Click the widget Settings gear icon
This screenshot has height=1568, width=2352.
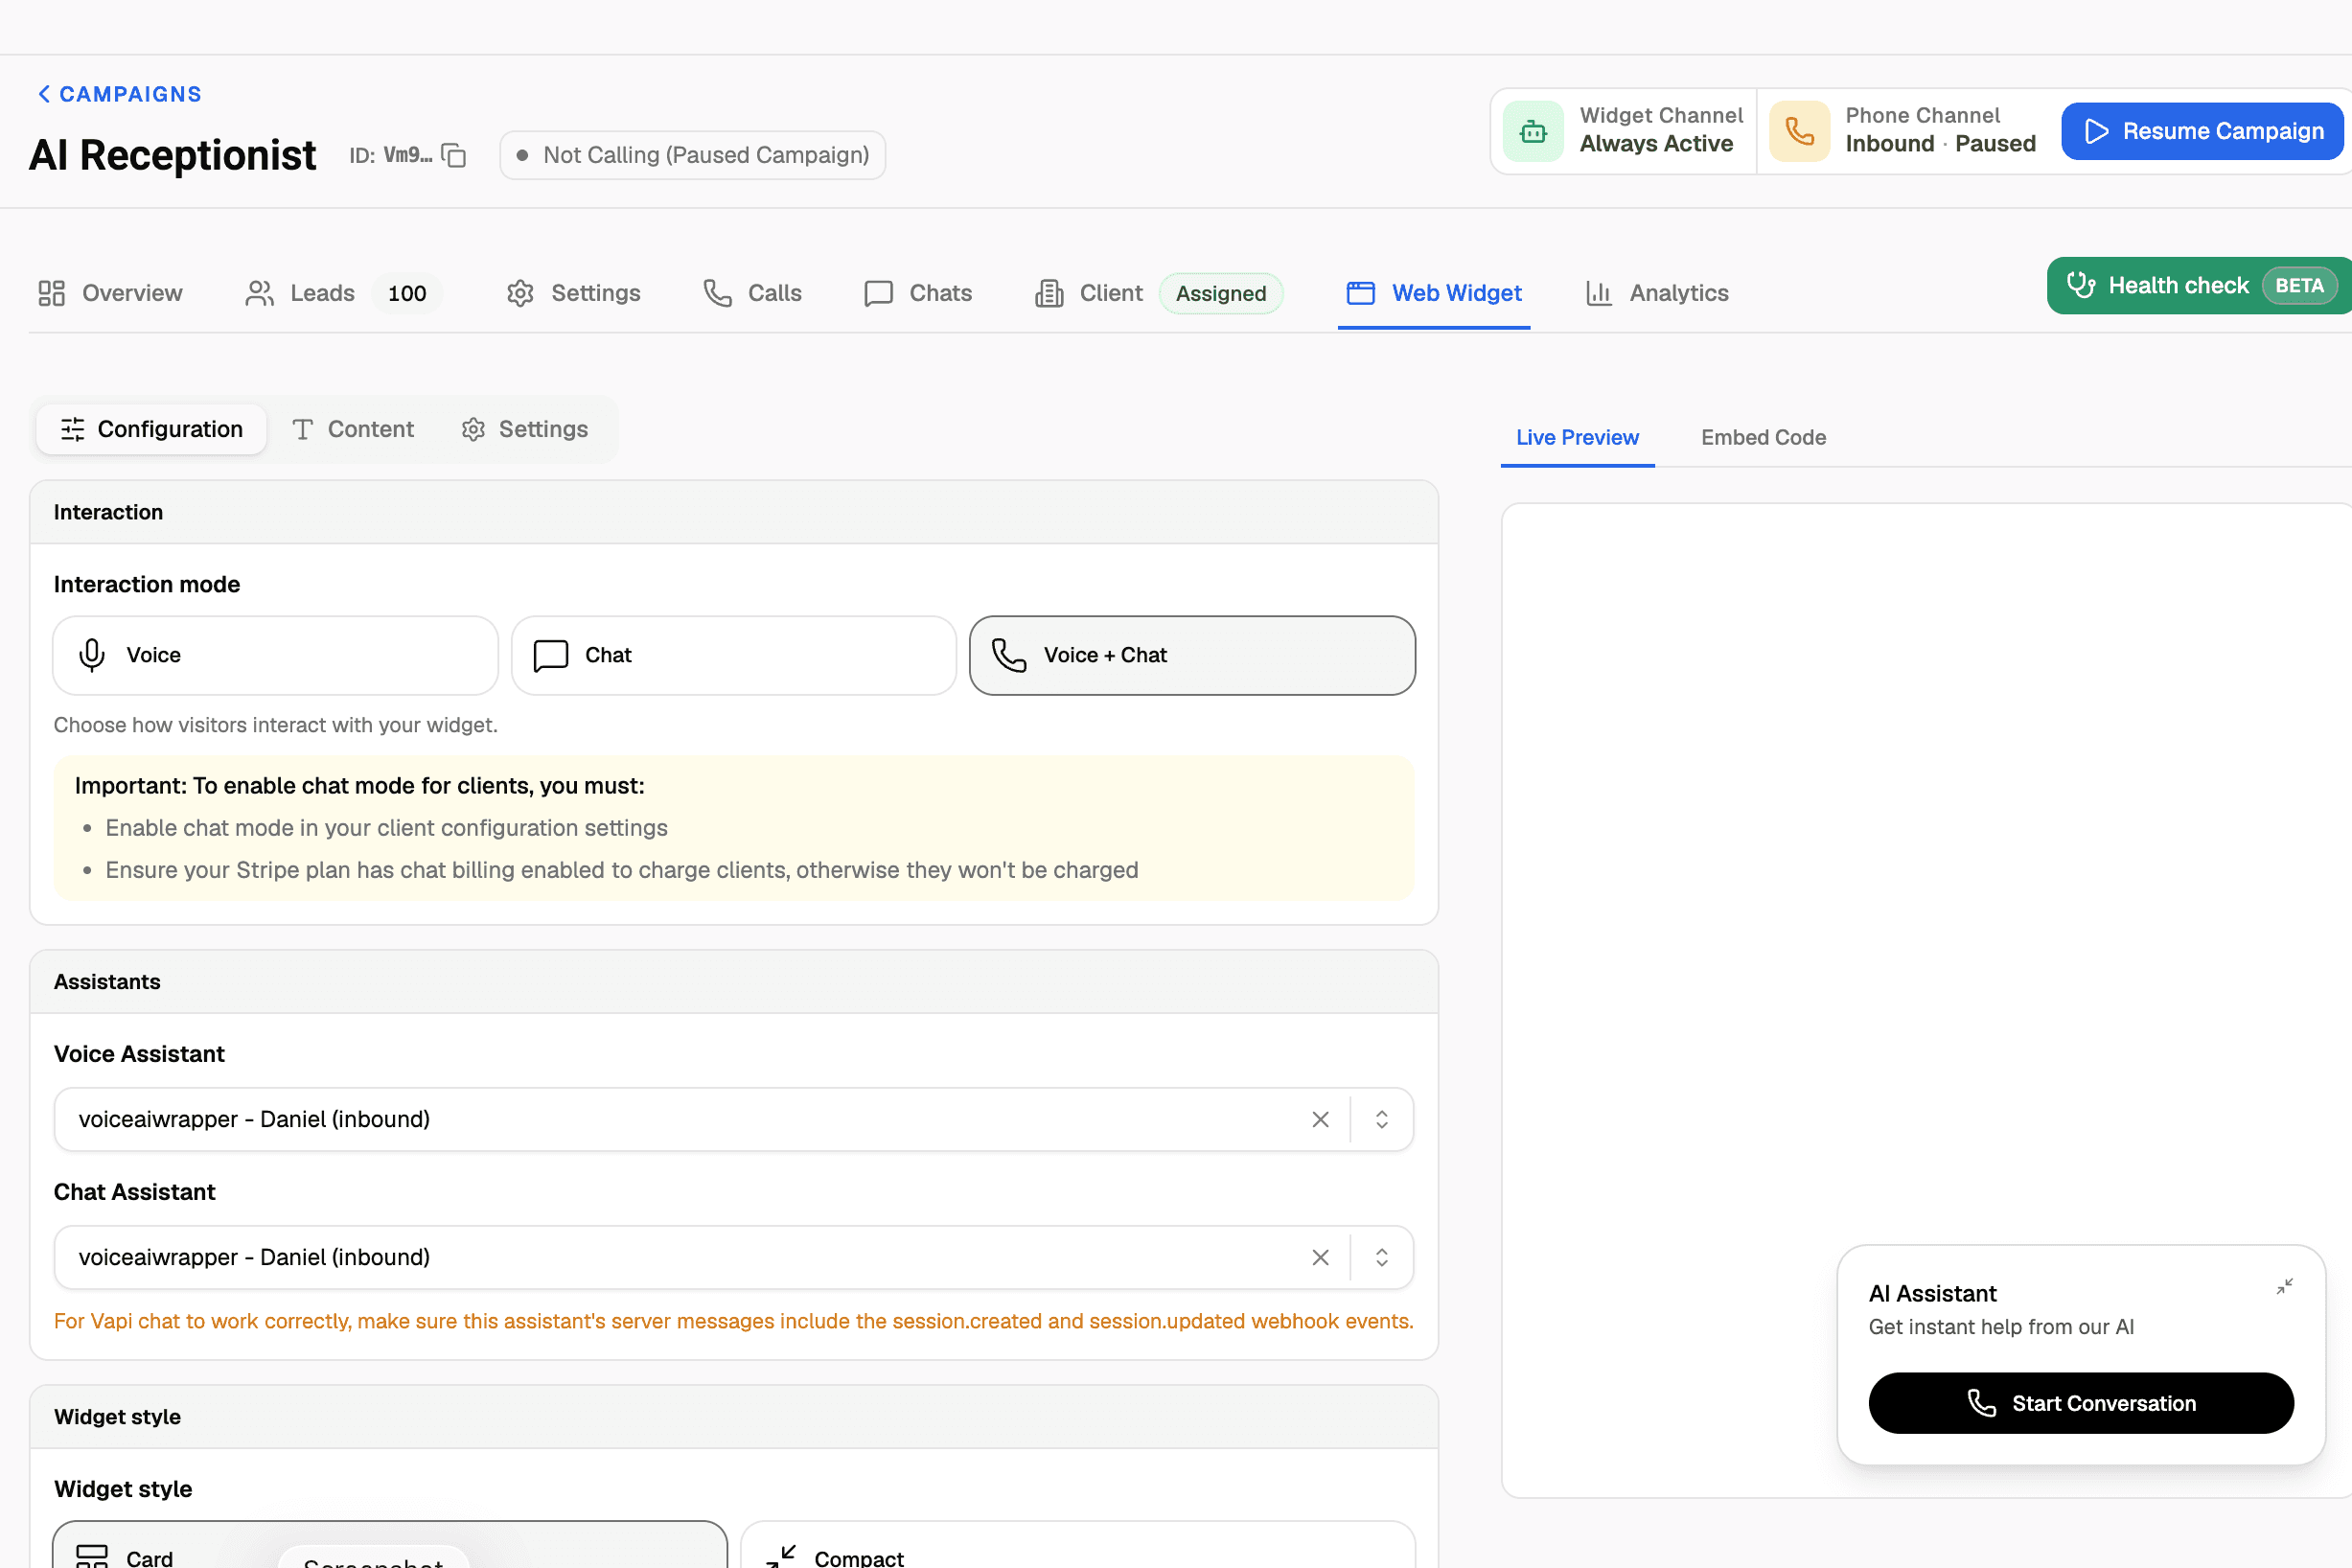tap(473, 429)
